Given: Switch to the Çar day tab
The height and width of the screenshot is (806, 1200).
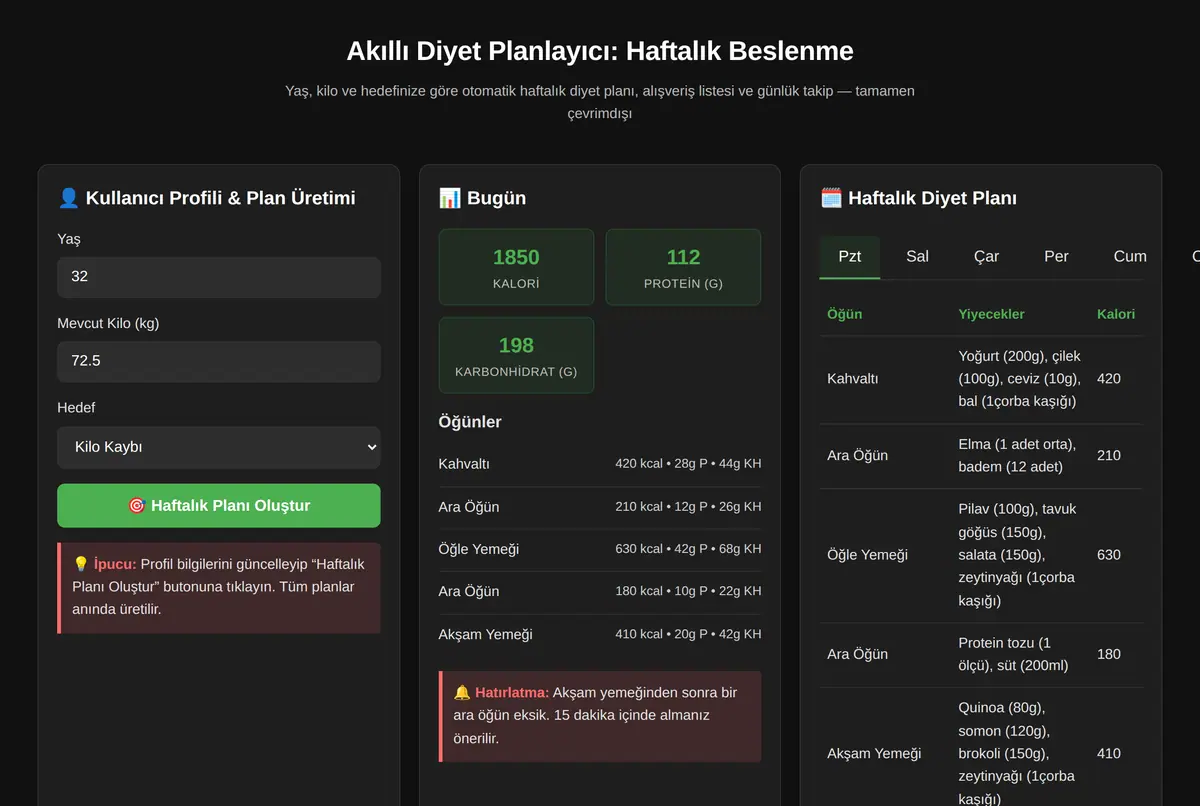Looking at the screenshot, I should 986,257.
